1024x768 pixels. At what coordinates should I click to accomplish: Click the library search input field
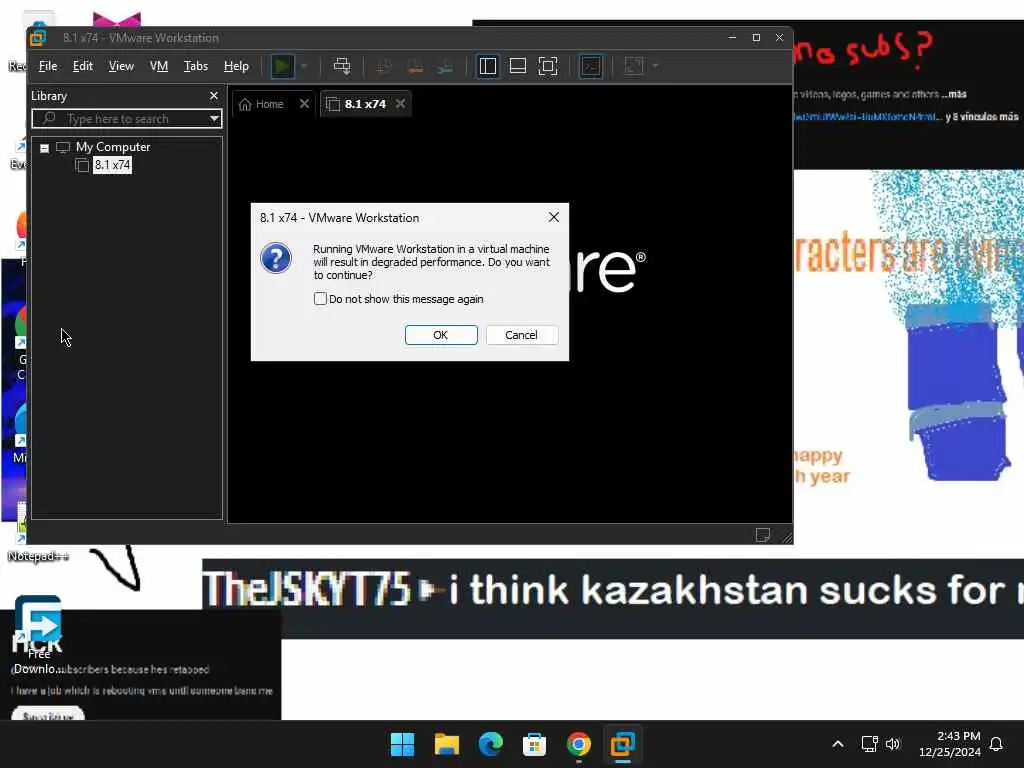(x=121, y=119)
